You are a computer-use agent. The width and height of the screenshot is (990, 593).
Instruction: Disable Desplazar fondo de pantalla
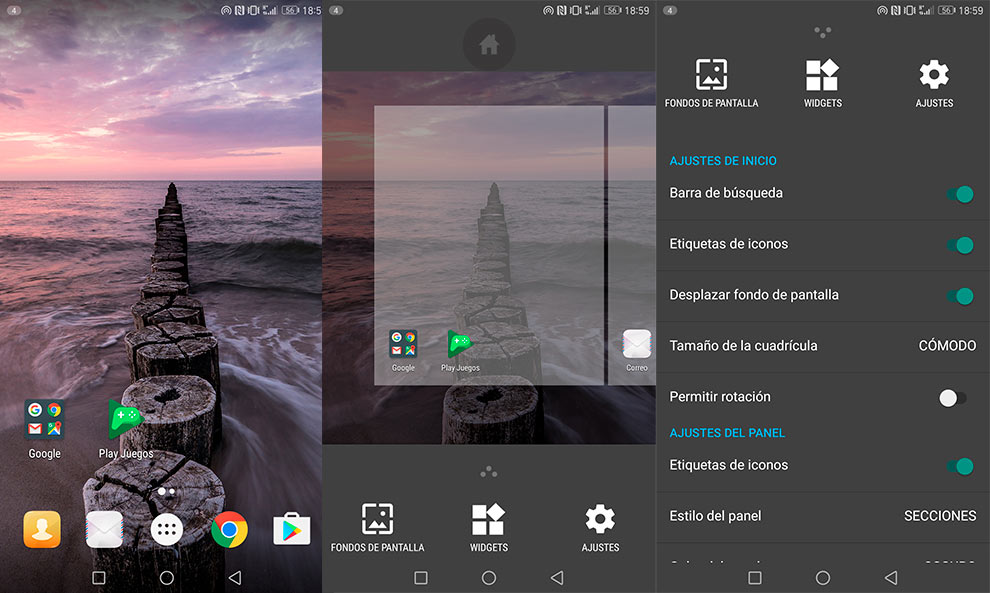point(960,296)
